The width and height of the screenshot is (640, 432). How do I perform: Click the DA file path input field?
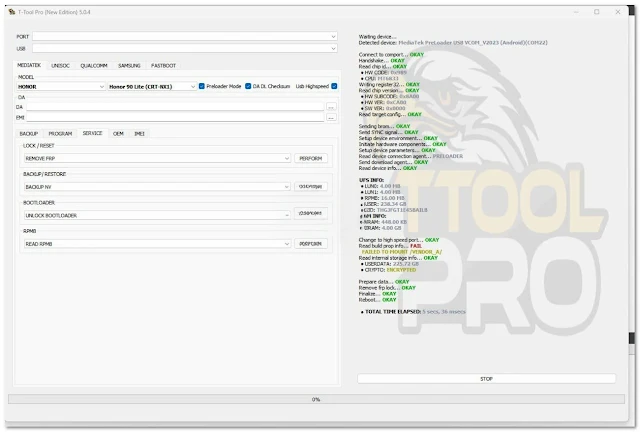coord(175,107)
